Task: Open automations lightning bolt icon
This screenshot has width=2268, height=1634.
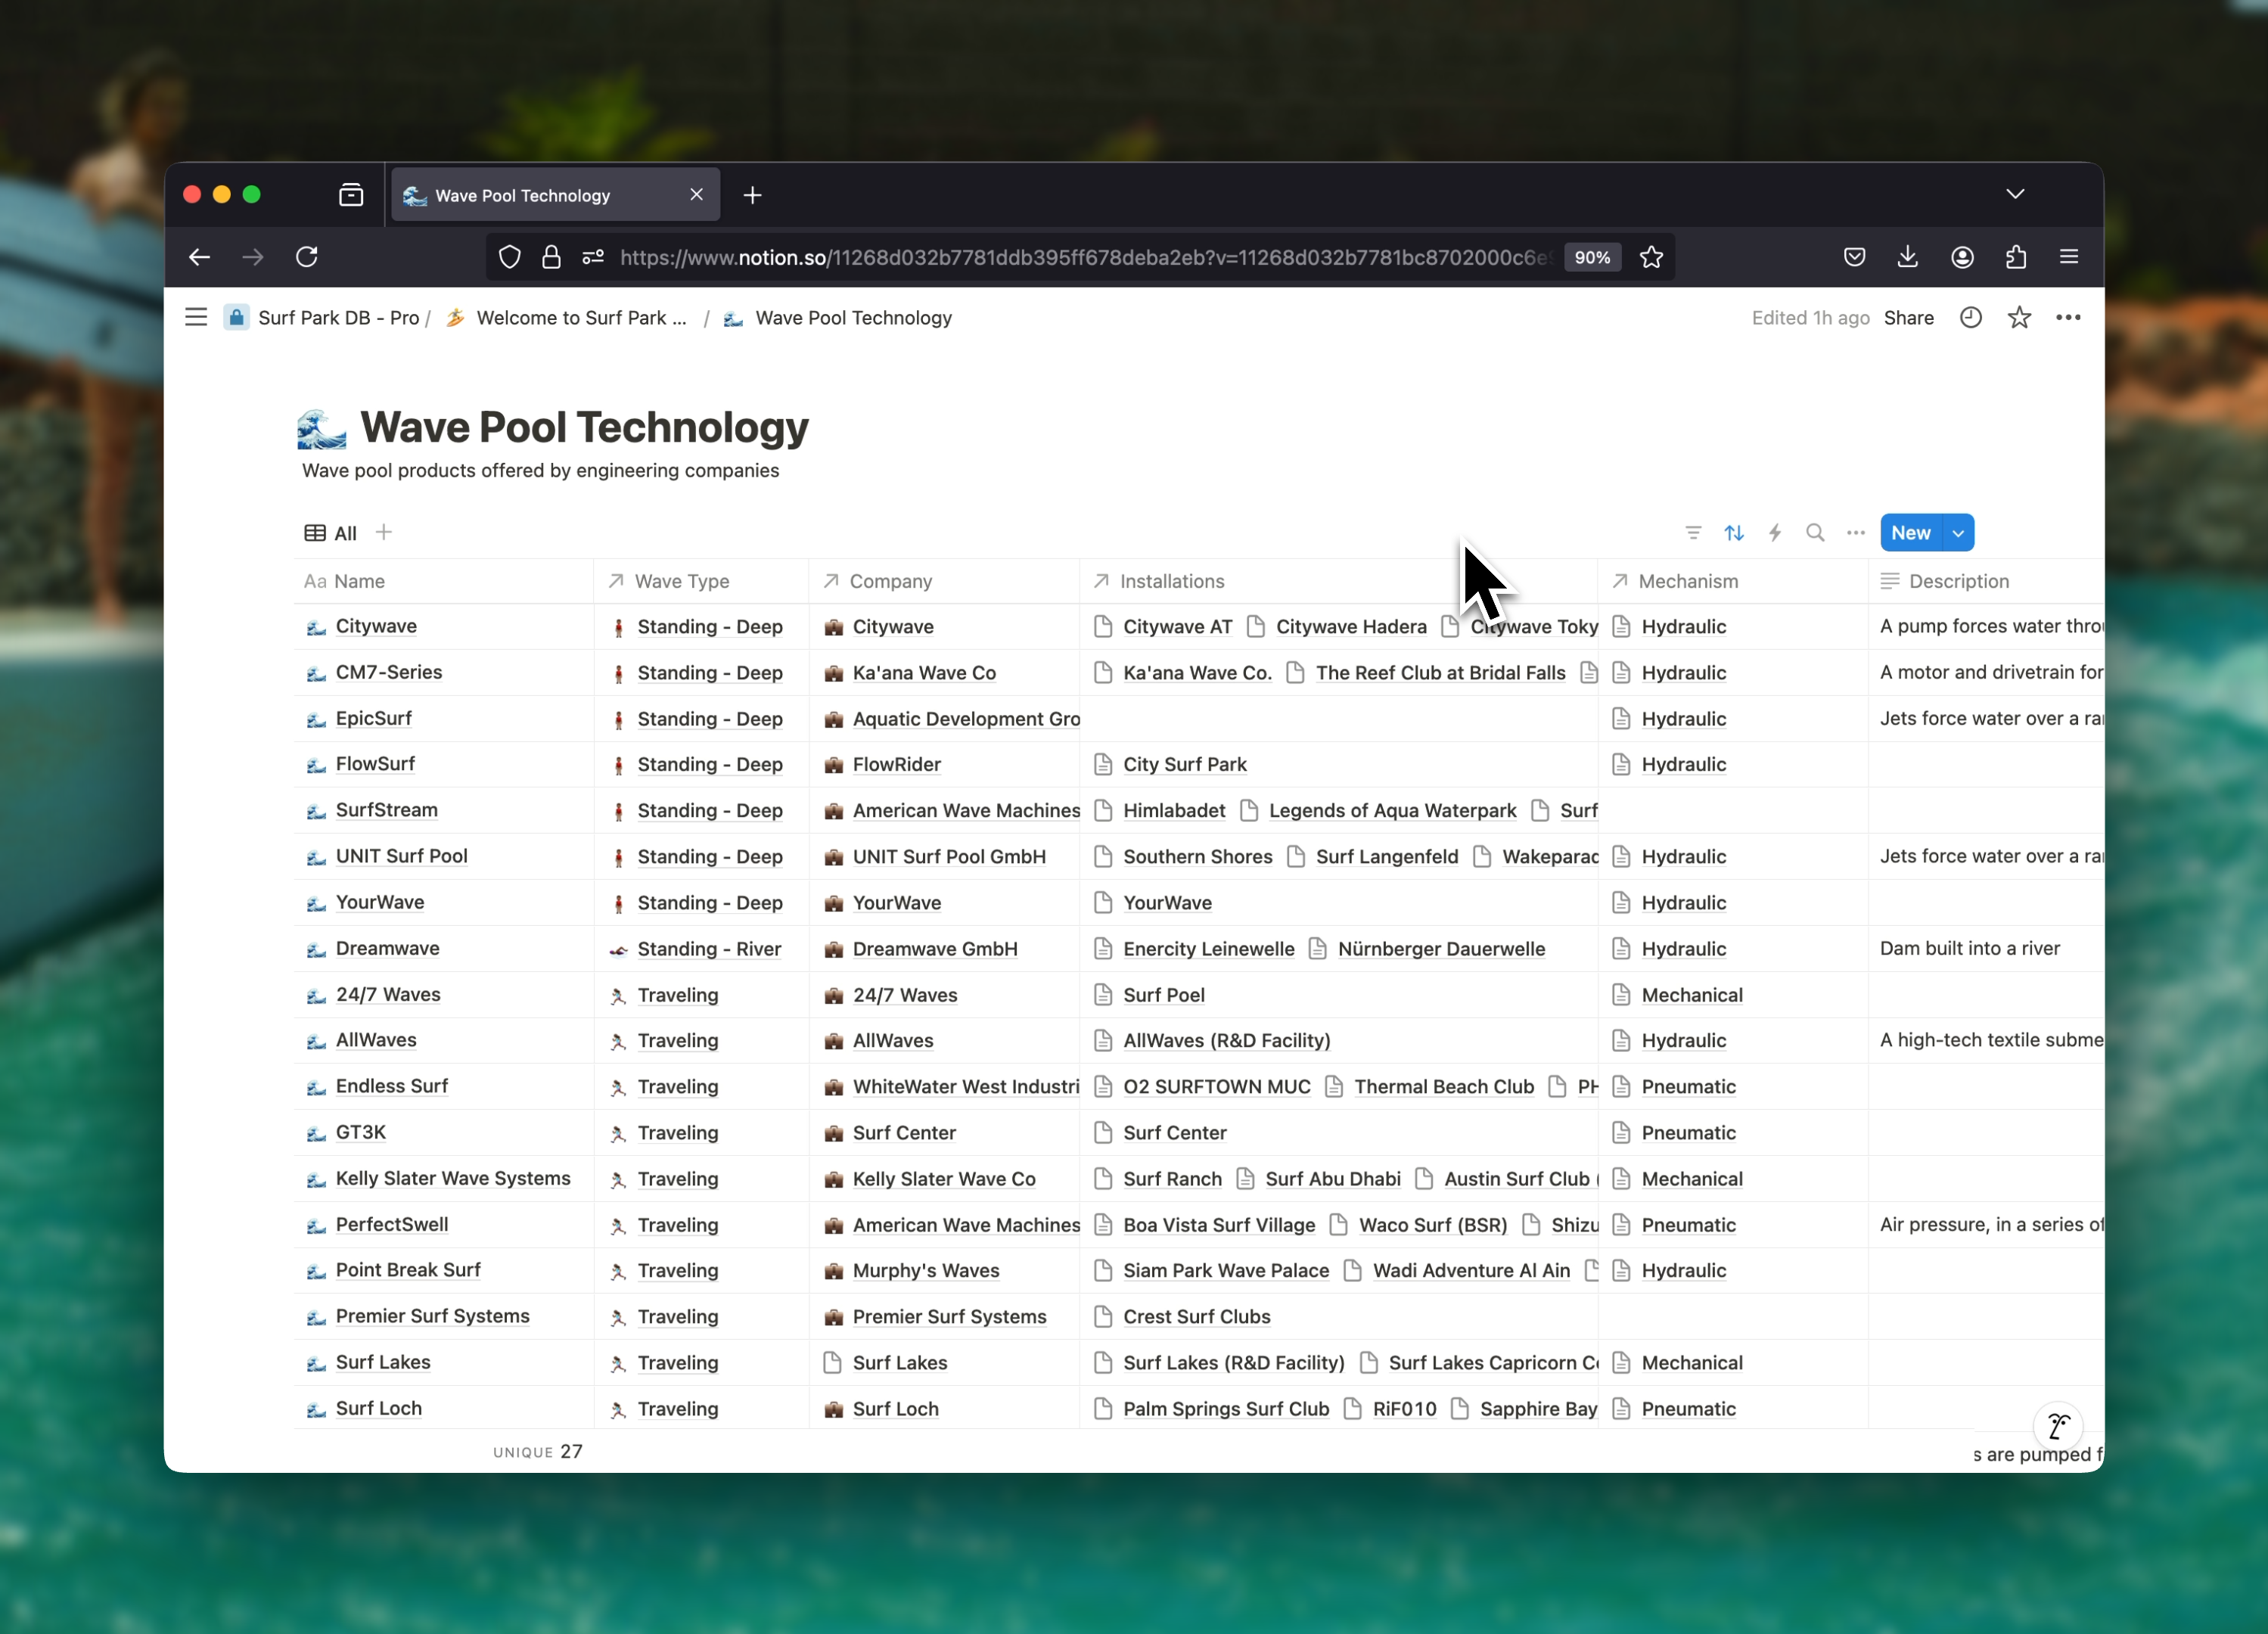Action: click(1775, 533)
